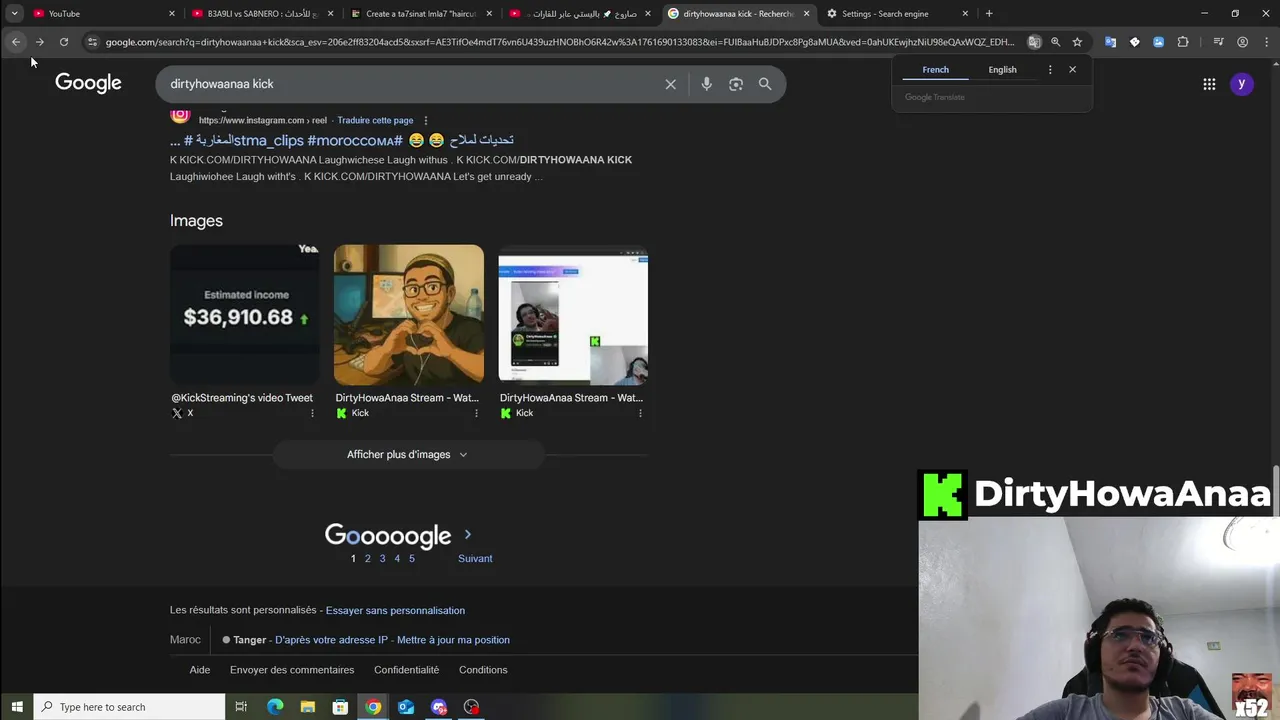Close the Google Translate popup
The width and height of the screenshot is (1280, 720).
1072,70
